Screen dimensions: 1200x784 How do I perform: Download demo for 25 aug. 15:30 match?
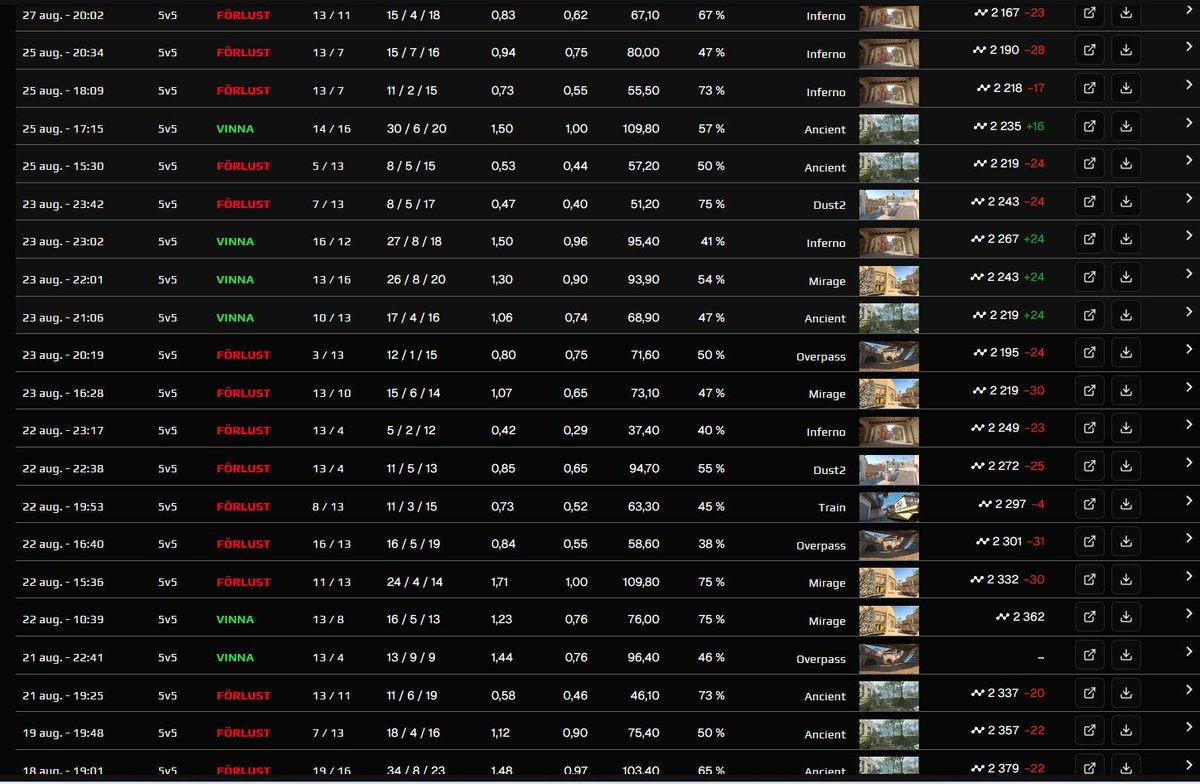point(1126,164)
